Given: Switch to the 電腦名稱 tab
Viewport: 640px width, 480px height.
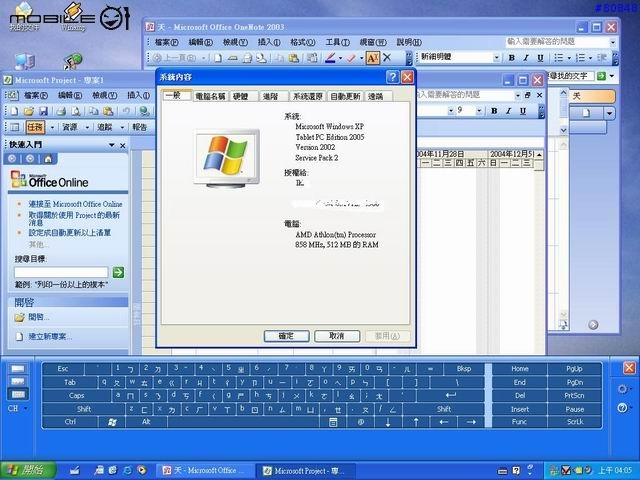Looking at the screenshot, I should coord(210,96).
